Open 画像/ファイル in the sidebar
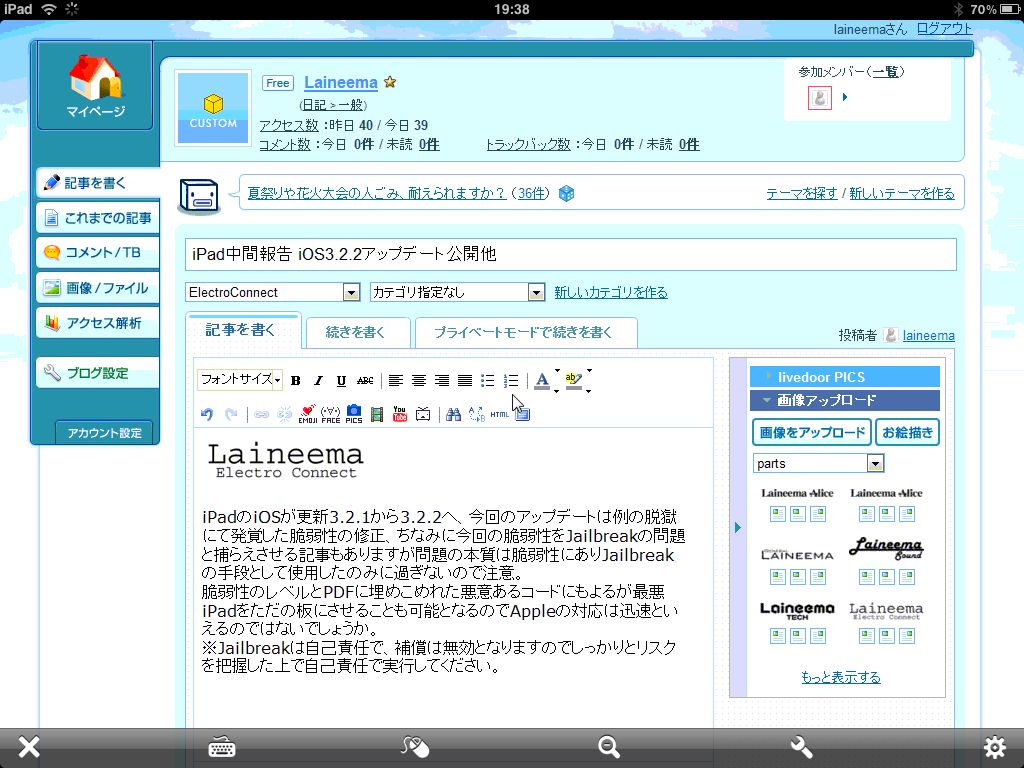This screenshot has height=768, width=1024. (98, 288)
